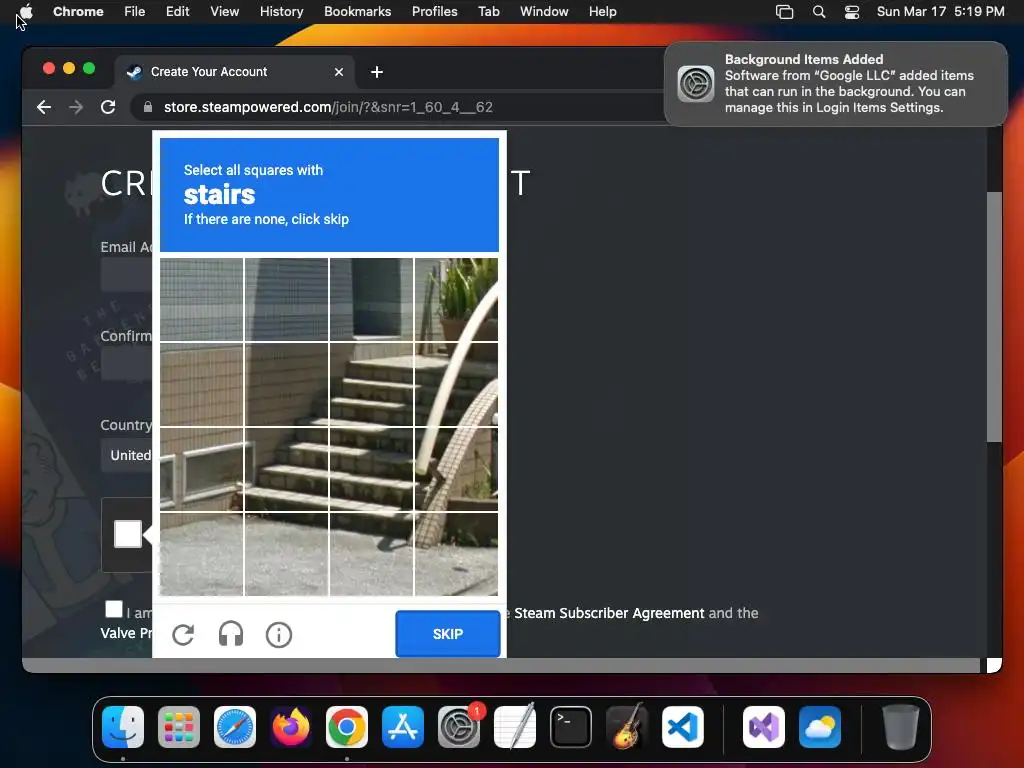The image size is (1024, 768).
Task: Switch to the audio captcha challenge
Action: click(x=231, y=634)
